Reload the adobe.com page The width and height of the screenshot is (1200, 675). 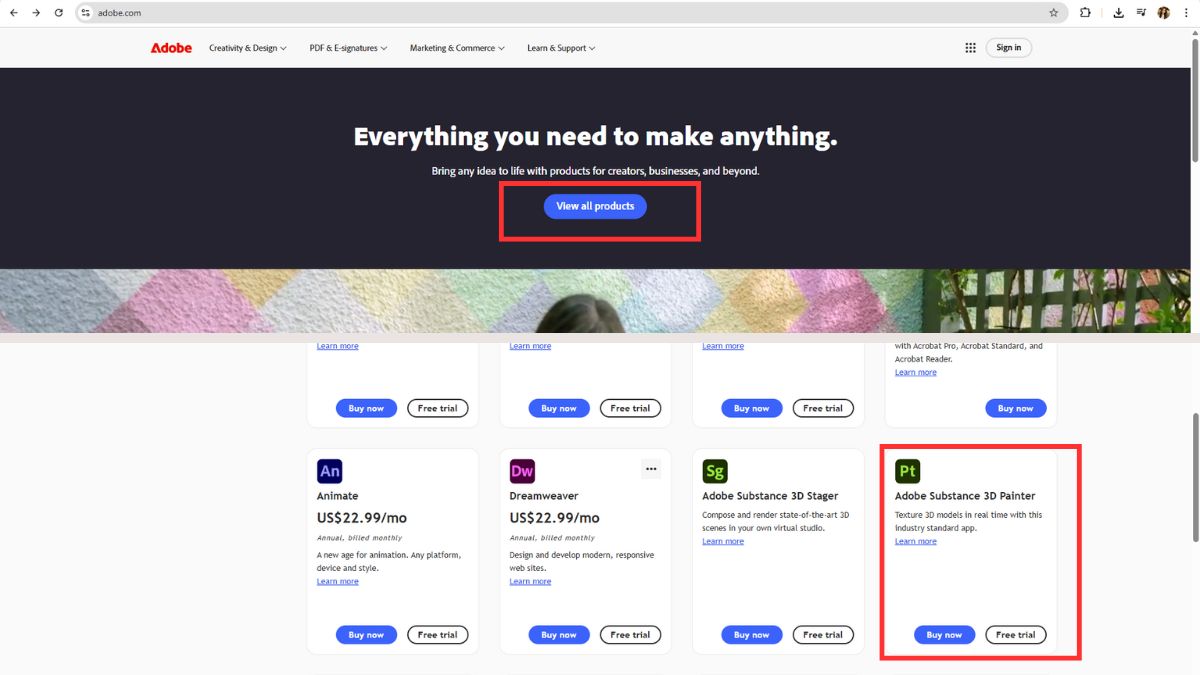click(59, 13)
